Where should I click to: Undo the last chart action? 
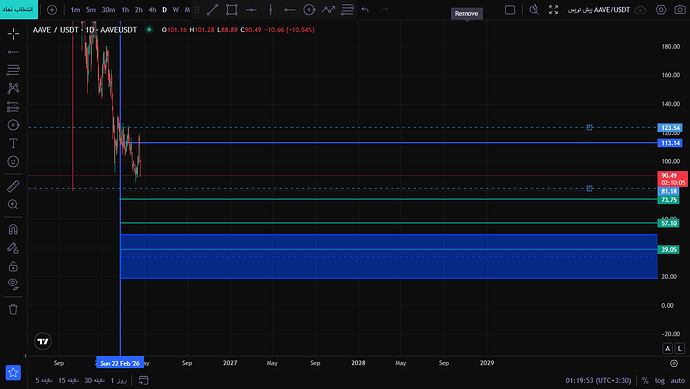[365, 10]
